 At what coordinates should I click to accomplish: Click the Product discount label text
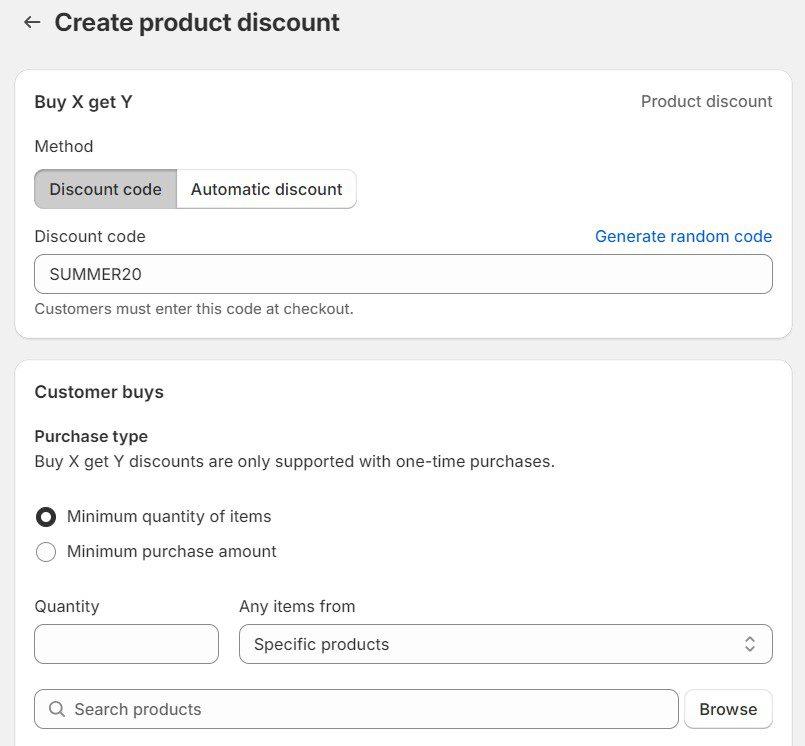click(x=706, y=102)
